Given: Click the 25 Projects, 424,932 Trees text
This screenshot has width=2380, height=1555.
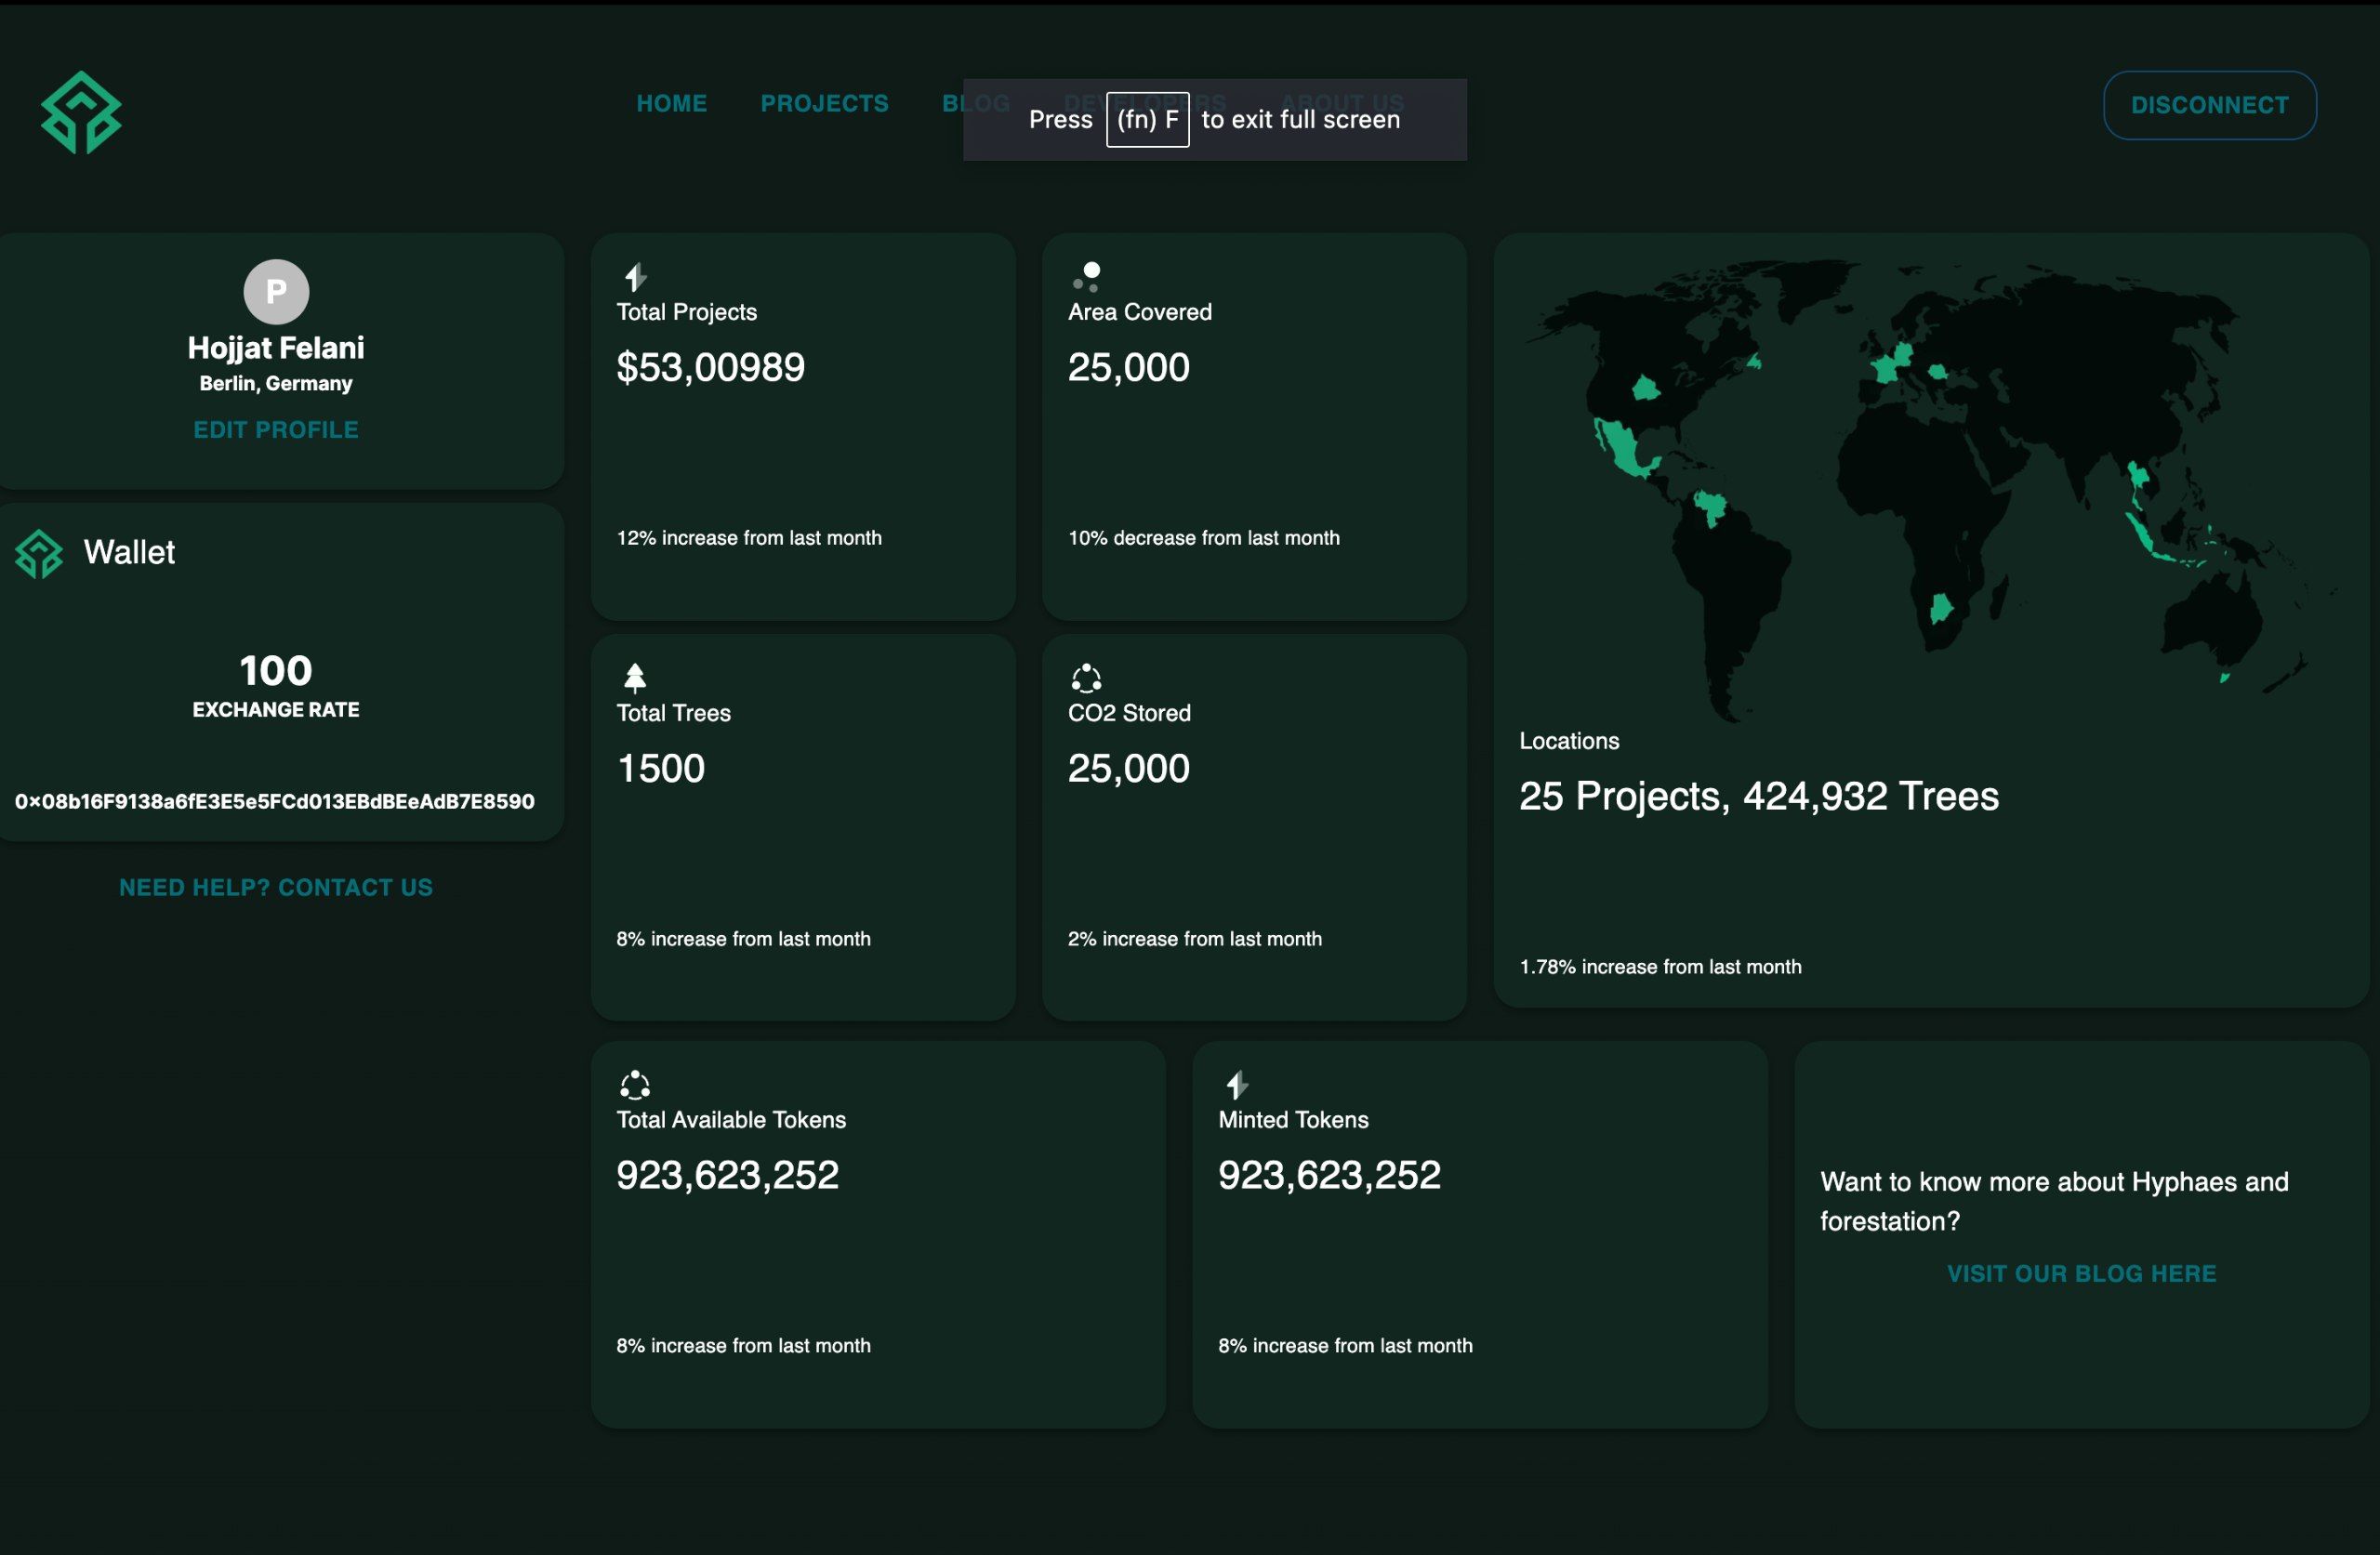Looking at the screenshot, I should tap(1759, 797).
